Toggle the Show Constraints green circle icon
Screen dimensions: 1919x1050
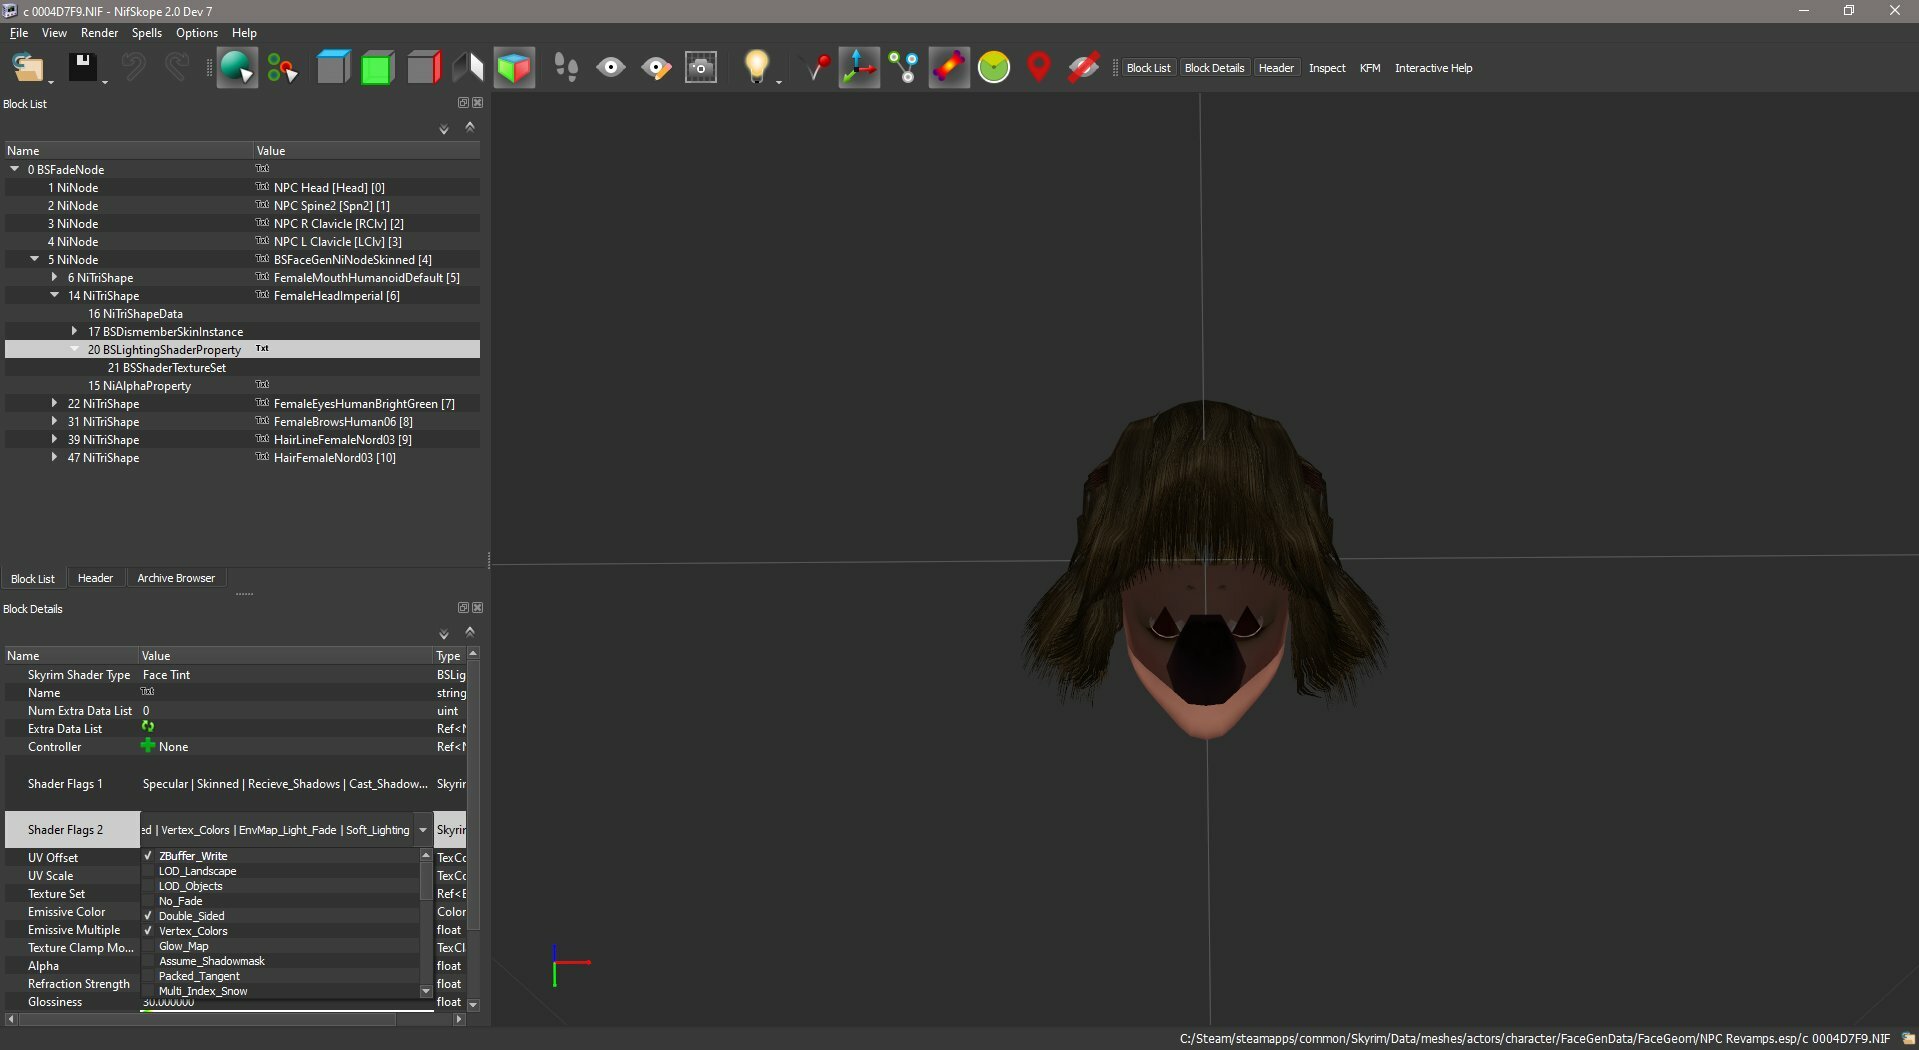[994, 68]
